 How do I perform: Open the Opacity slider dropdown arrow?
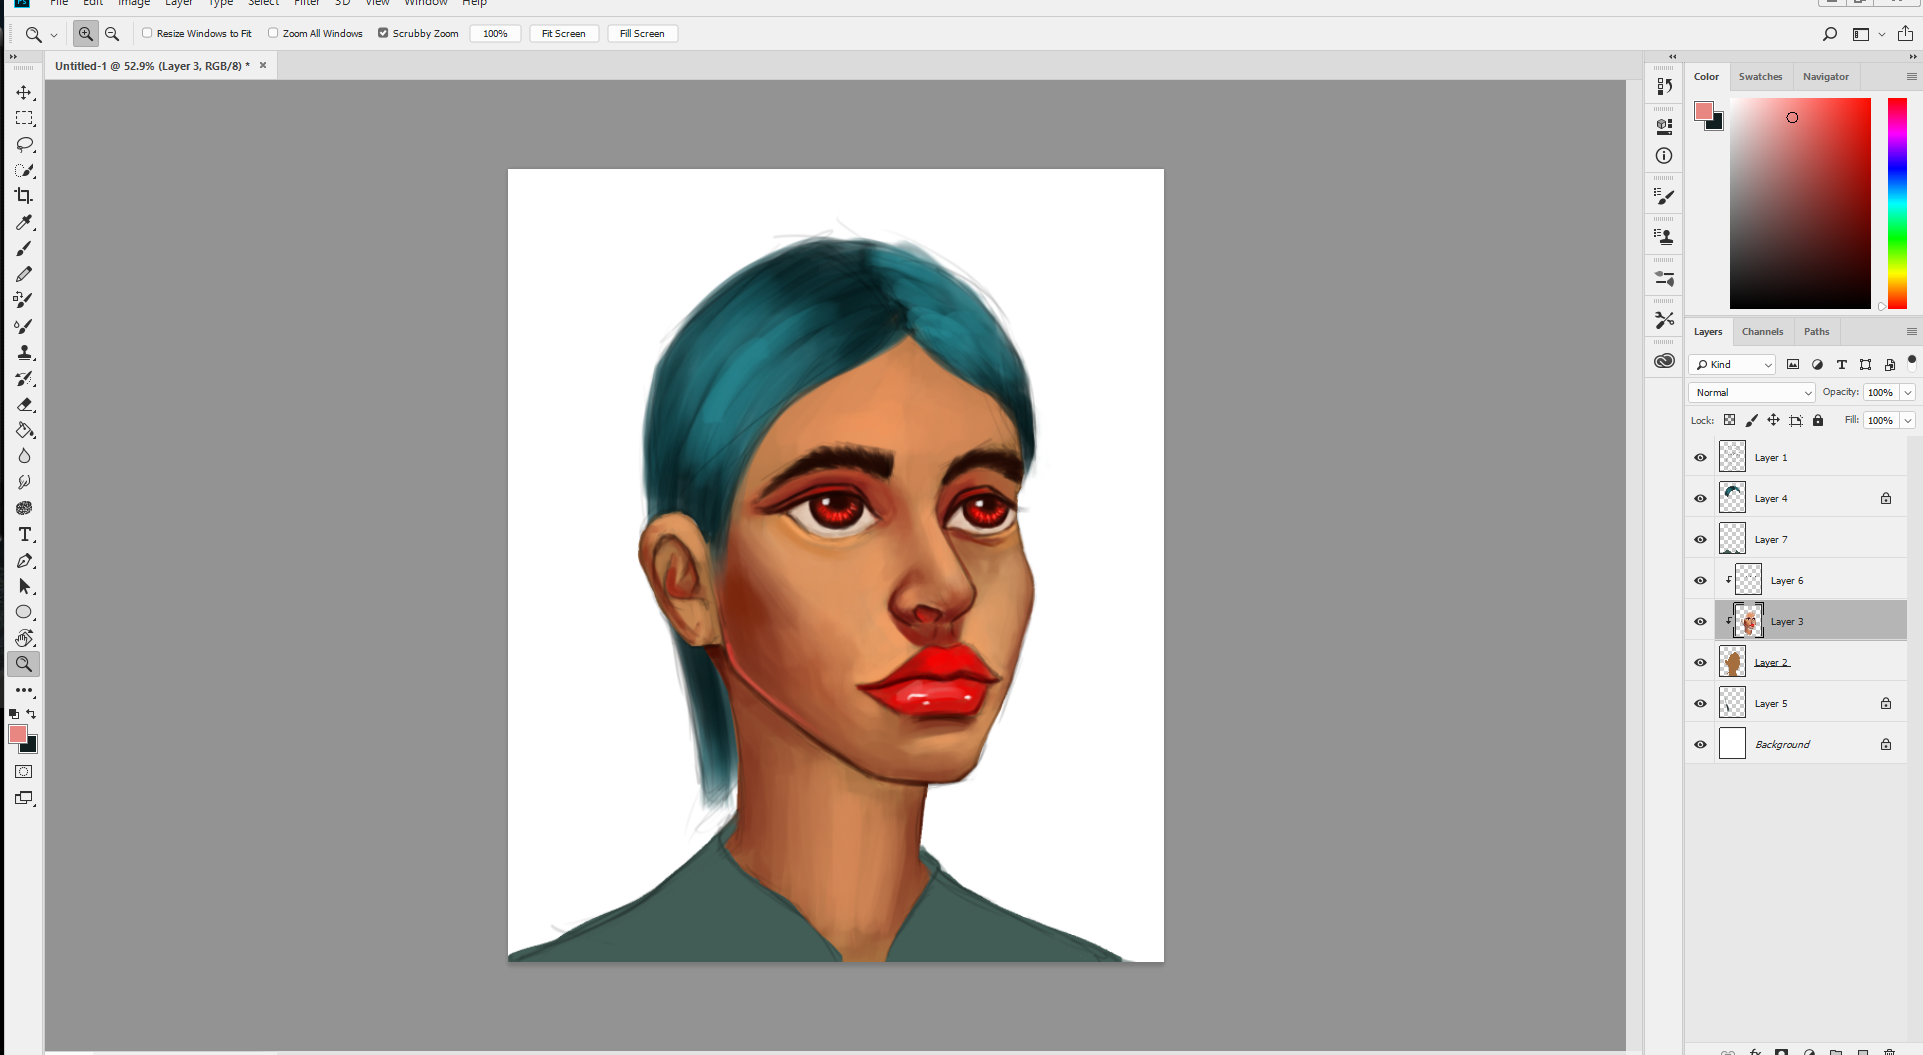(1908, 392)
